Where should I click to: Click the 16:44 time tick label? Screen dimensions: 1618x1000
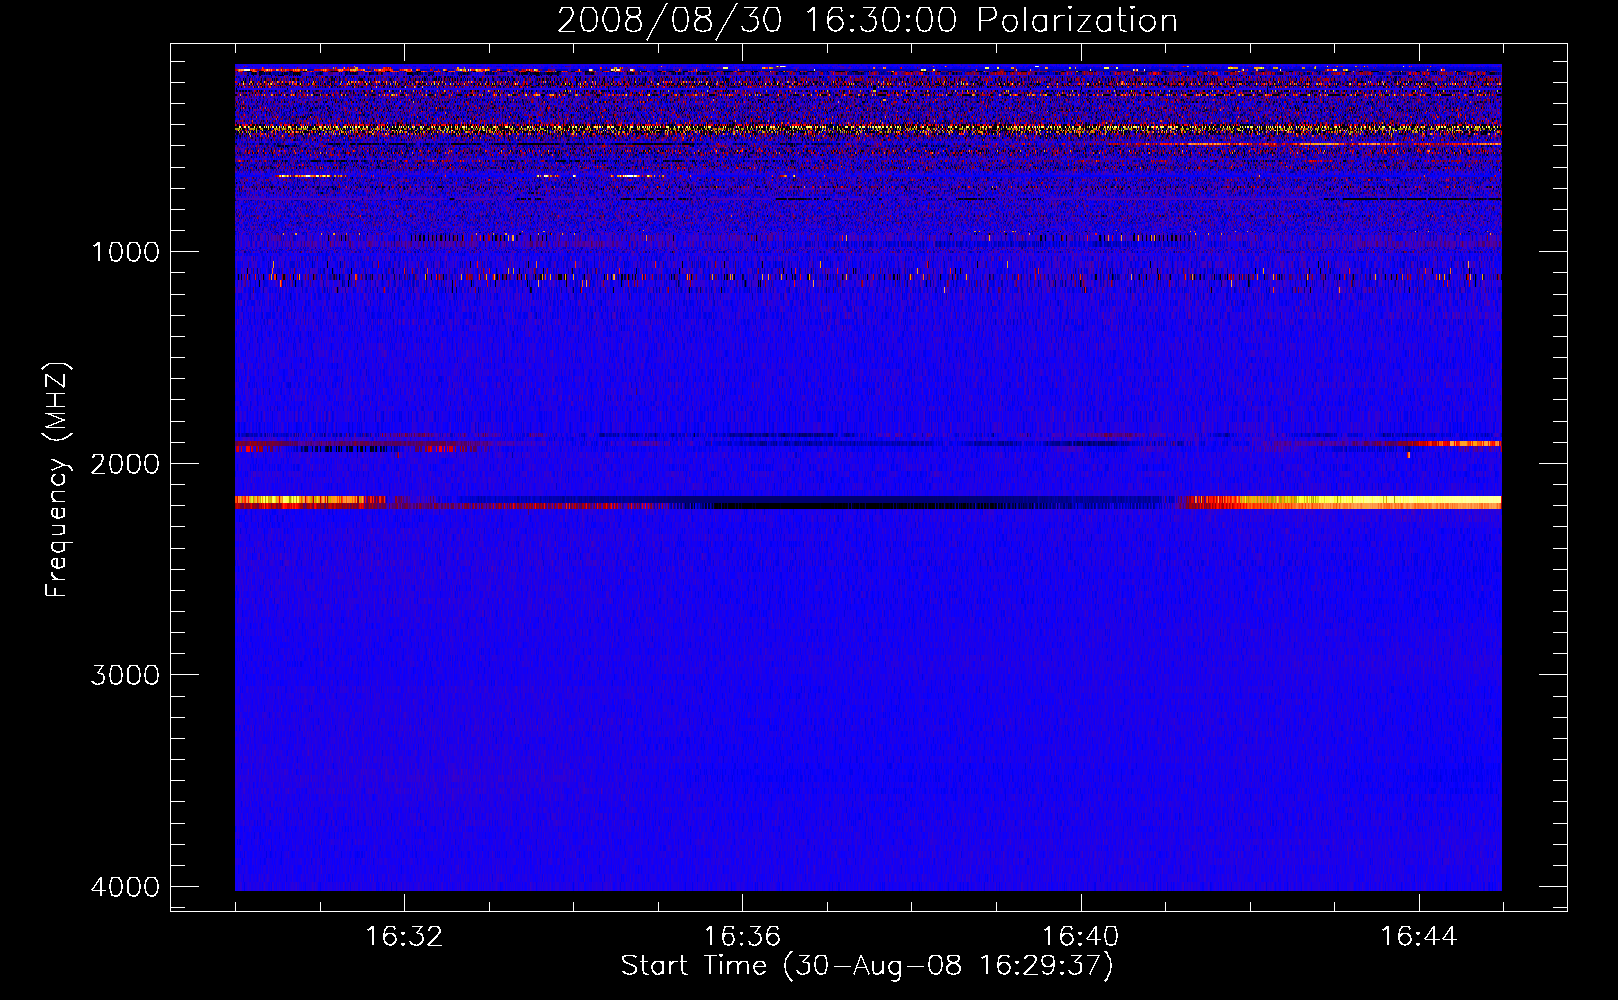(1419, 937)
